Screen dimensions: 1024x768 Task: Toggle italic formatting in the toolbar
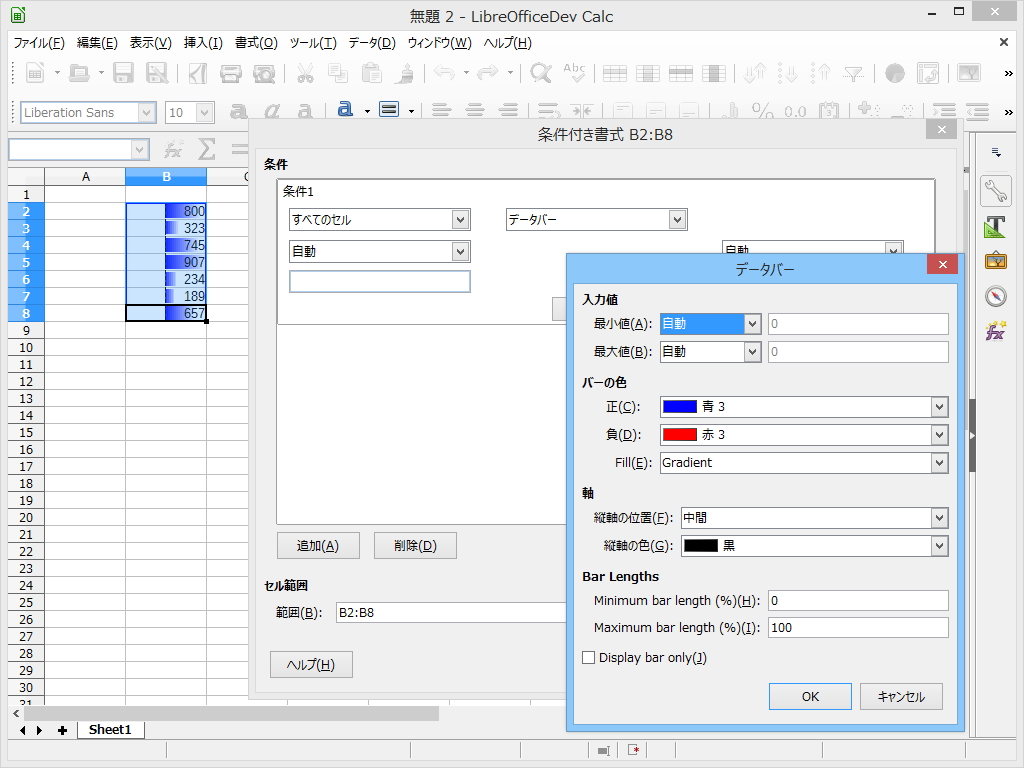[x=272, y=110]
